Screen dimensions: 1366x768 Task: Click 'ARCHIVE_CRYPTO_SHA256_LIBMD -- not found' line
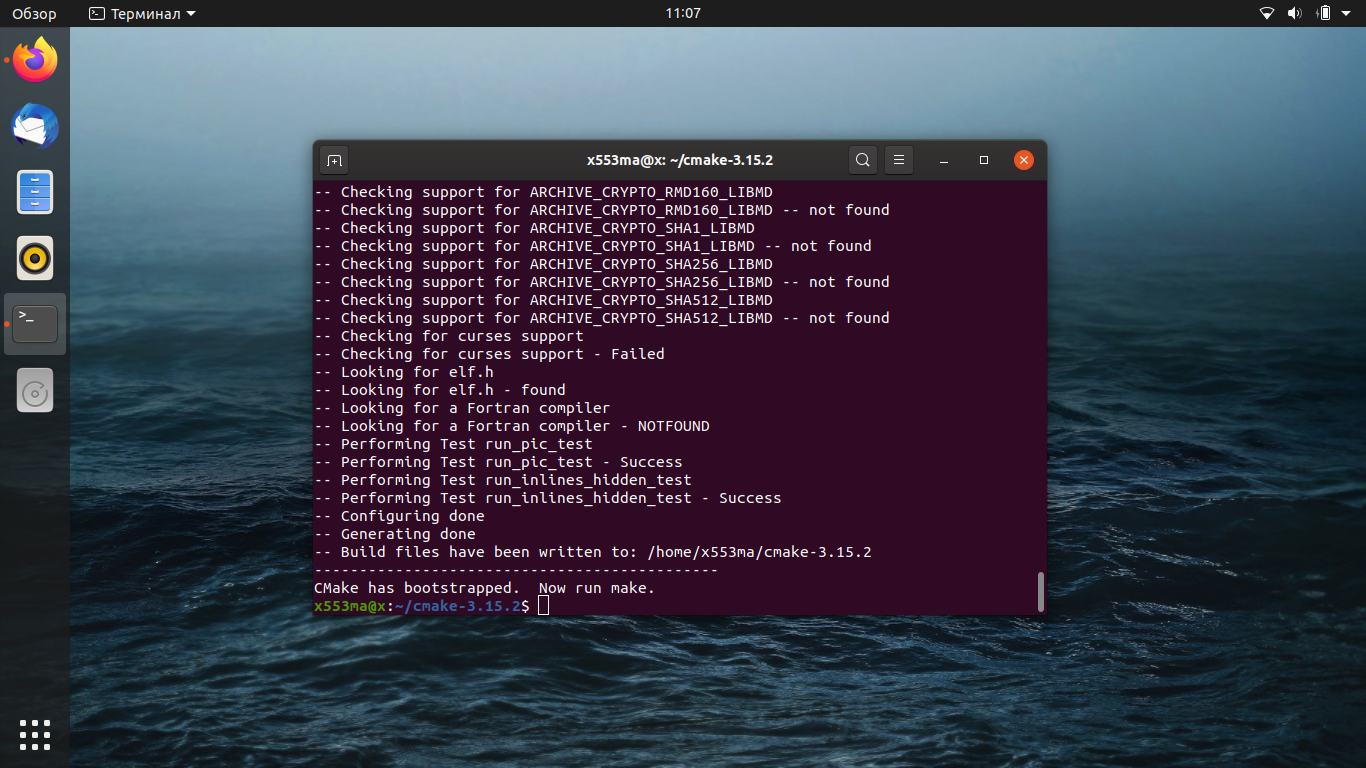(x=602, y=282)
